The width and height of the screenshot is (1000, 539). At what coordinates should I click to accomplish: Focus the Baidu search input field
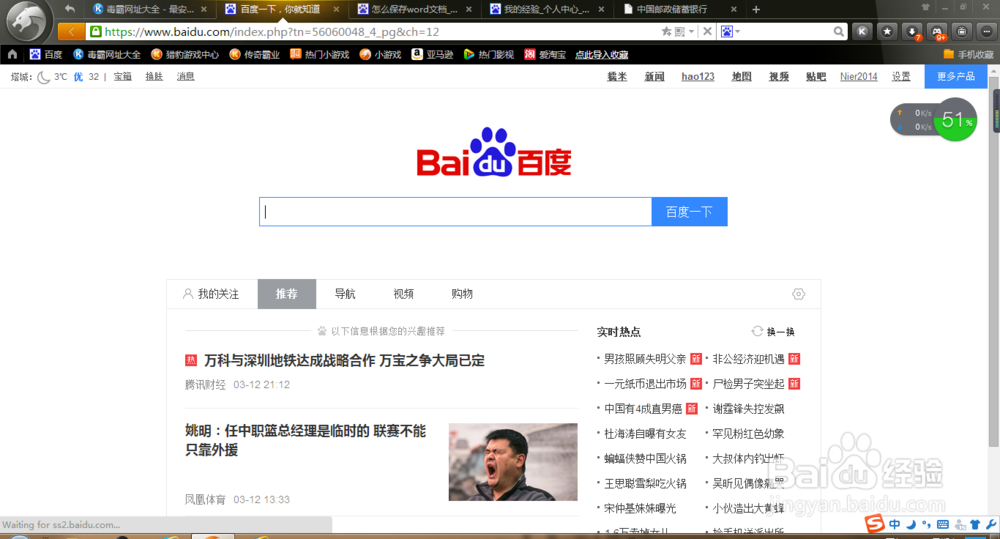(x=455, y=212)
